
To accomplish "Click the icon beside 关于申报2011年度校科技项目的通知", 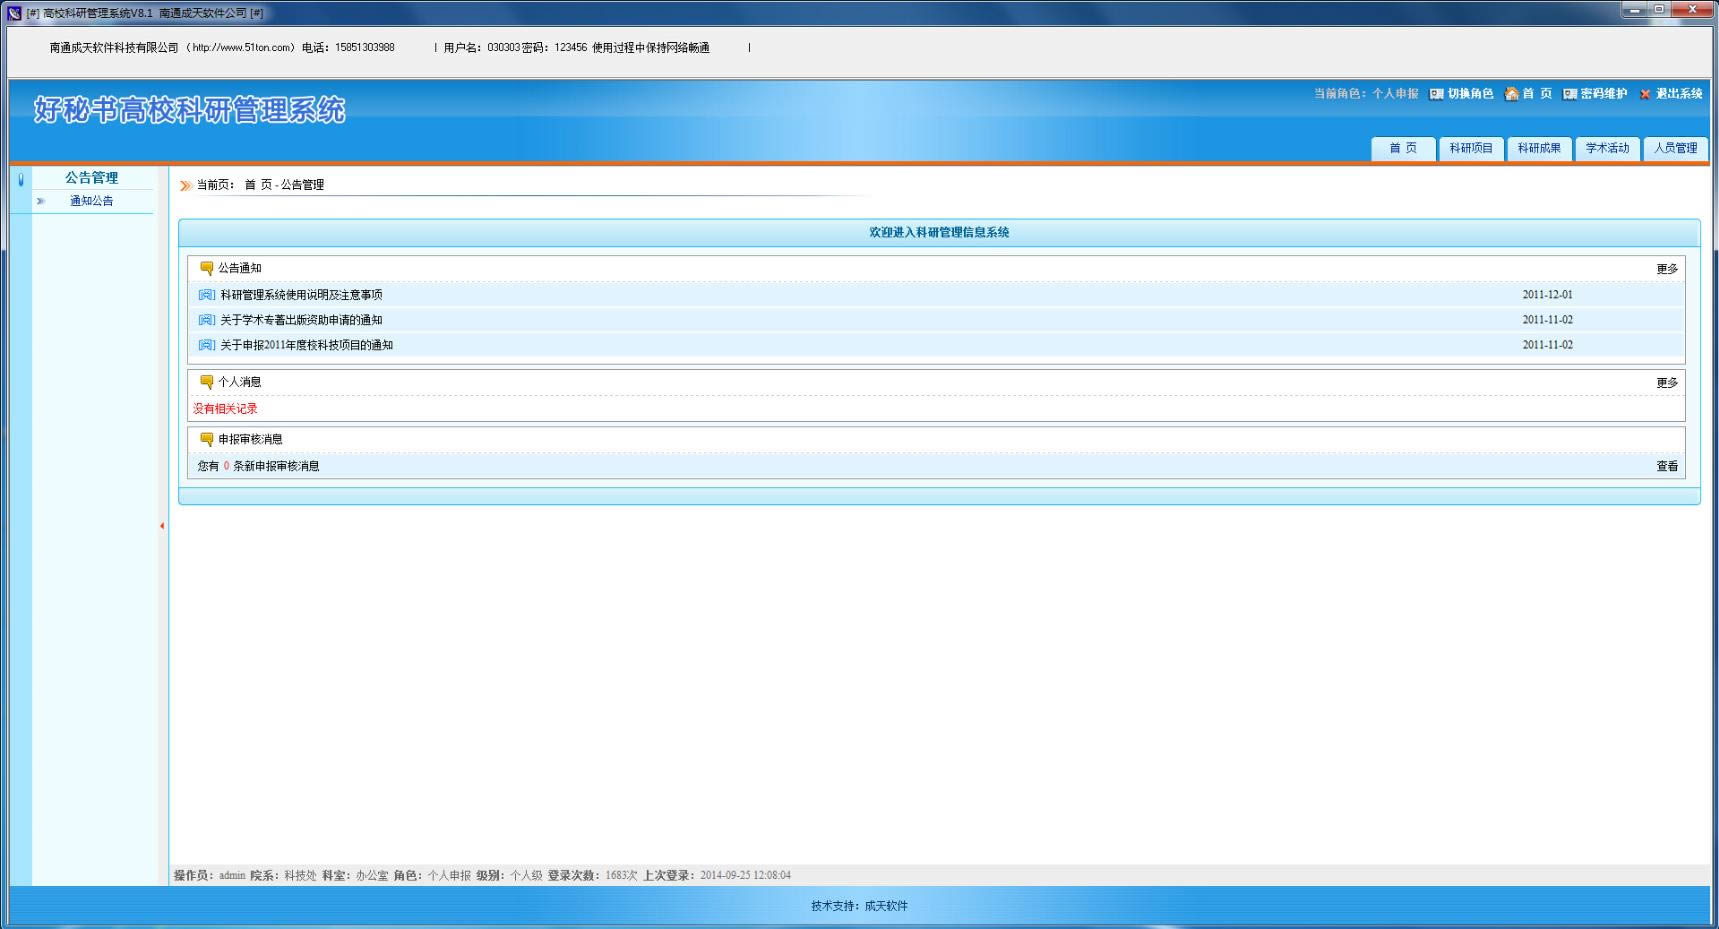I will tap(207, 345).
